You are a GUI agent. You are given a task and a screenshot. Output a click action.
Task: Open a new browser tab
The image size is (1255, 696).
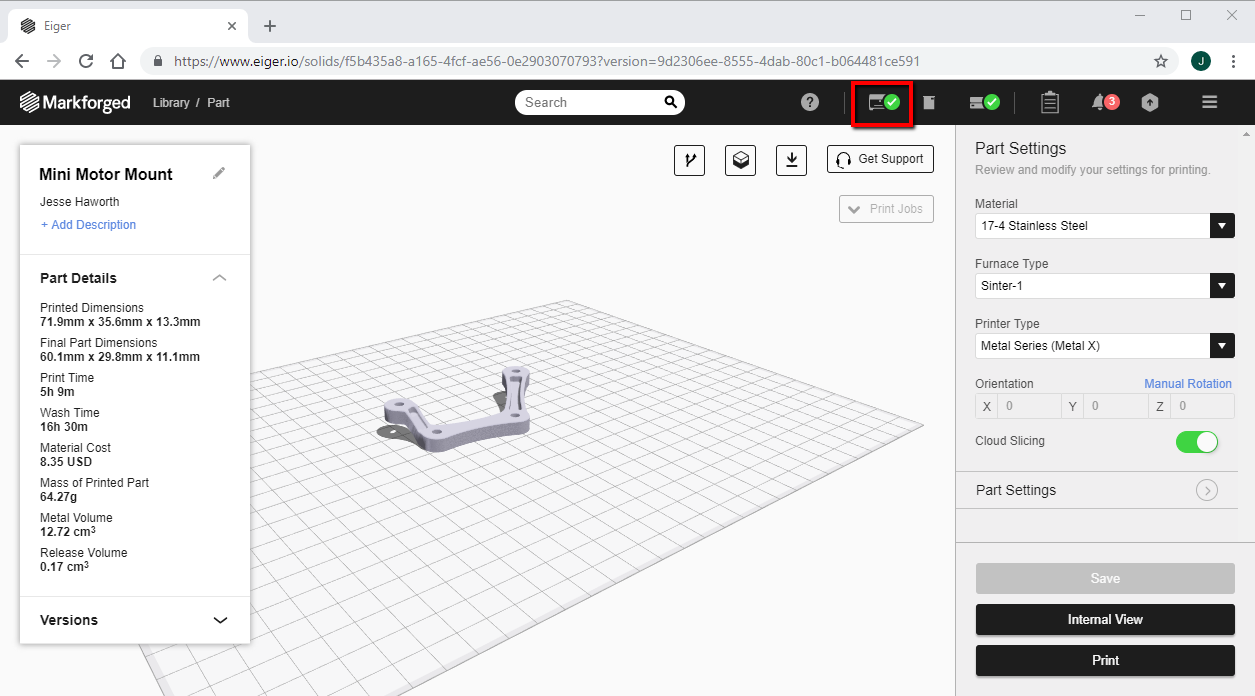pyautogui.click(x=269, y=26)
